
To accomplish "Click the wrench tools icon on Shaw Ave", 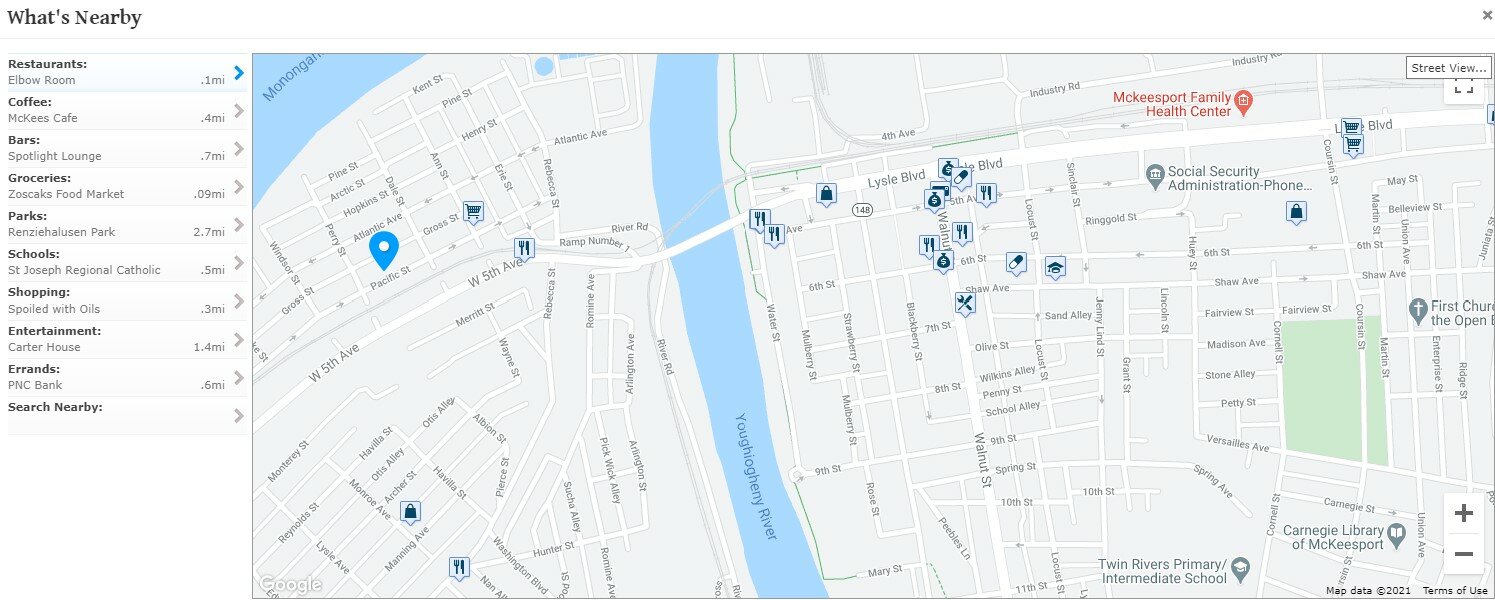I will [x=965, y=303].
